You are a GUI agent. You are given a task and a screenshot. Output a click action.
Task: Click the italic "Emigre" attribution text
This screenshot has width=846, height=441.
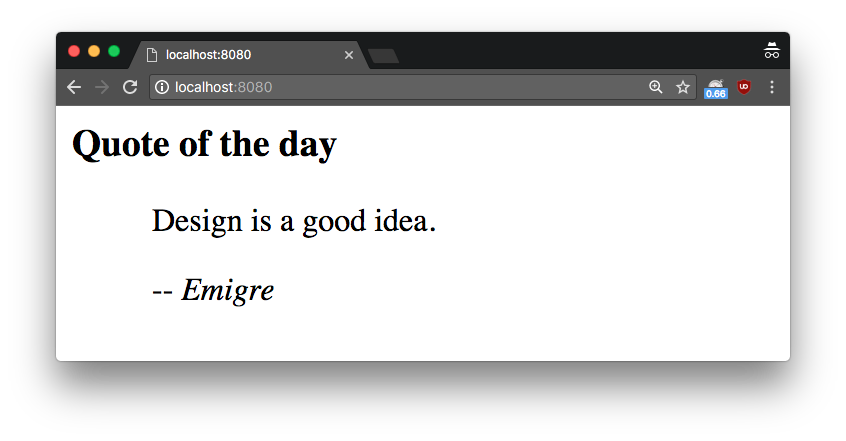(x=227, y=291)
